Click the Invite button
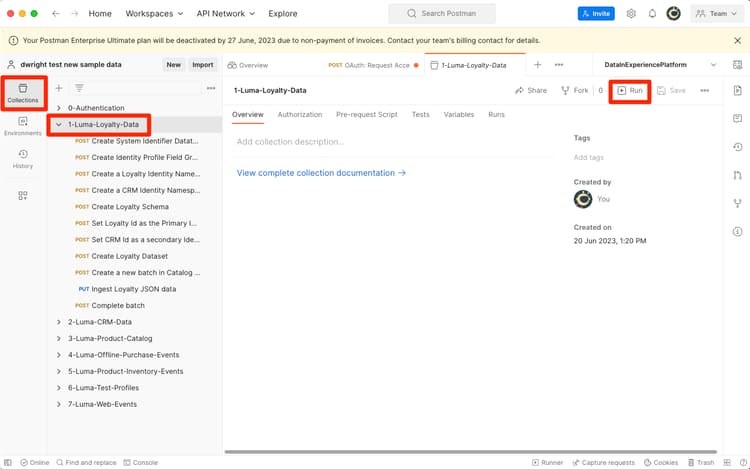Image resolution: width=750 pixels, height=469 pixels. point(596,13)
